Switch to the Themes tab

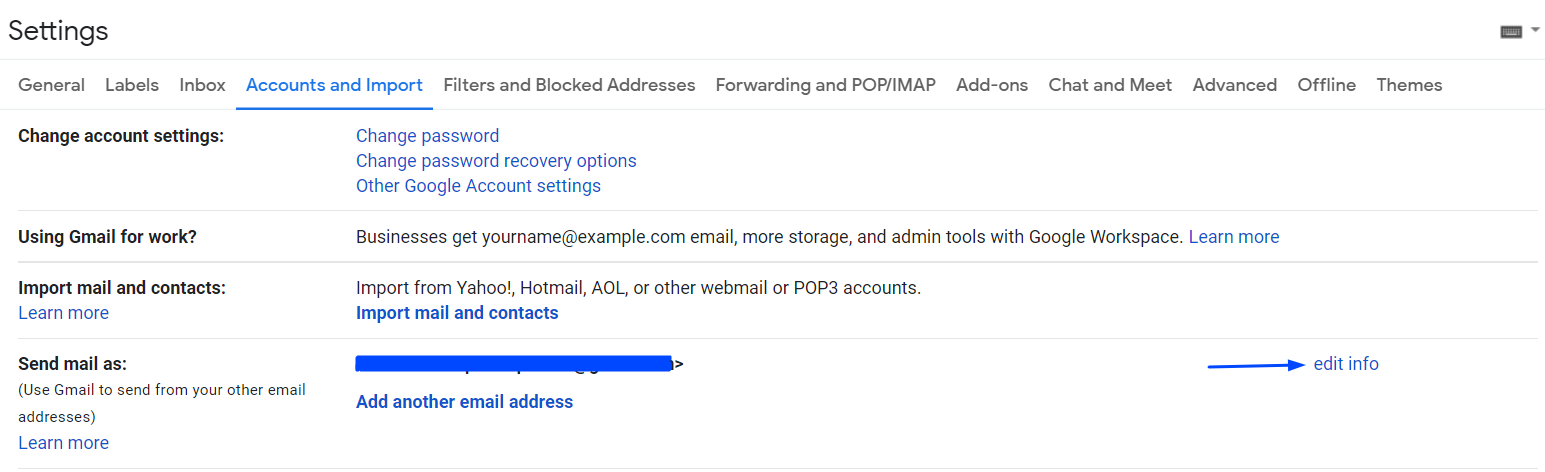pyautogui.click(x=1409, y=85)
